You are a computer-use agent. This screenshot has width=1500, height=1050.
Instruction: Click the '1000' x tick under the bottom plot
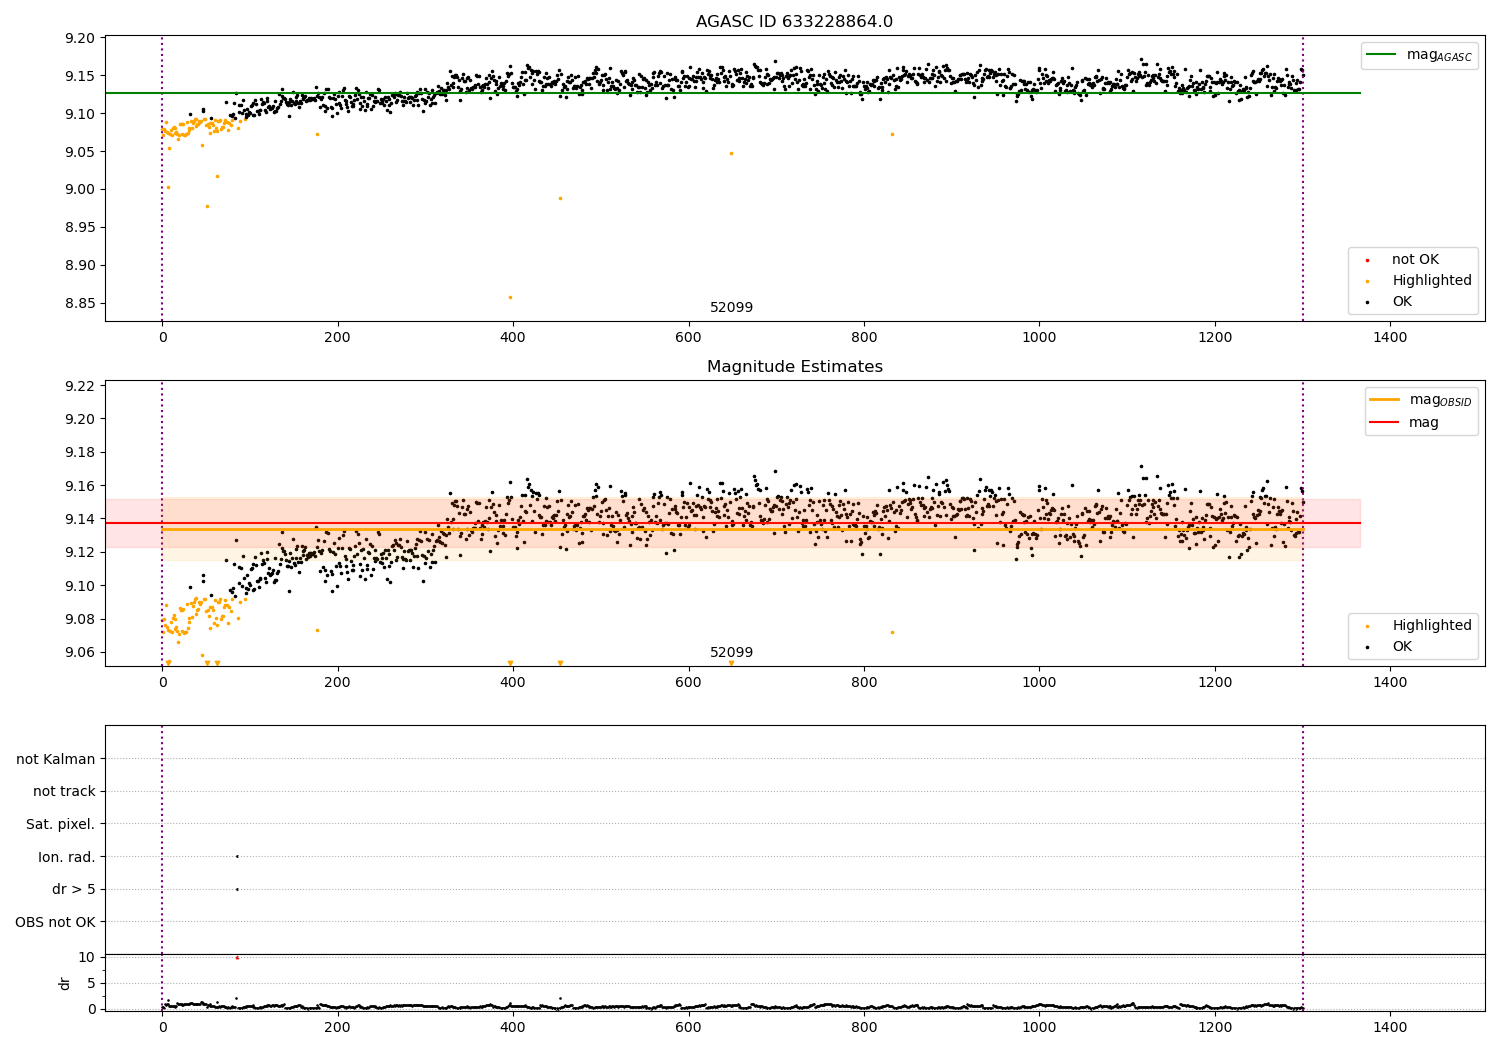(x=1039, y=1027)
